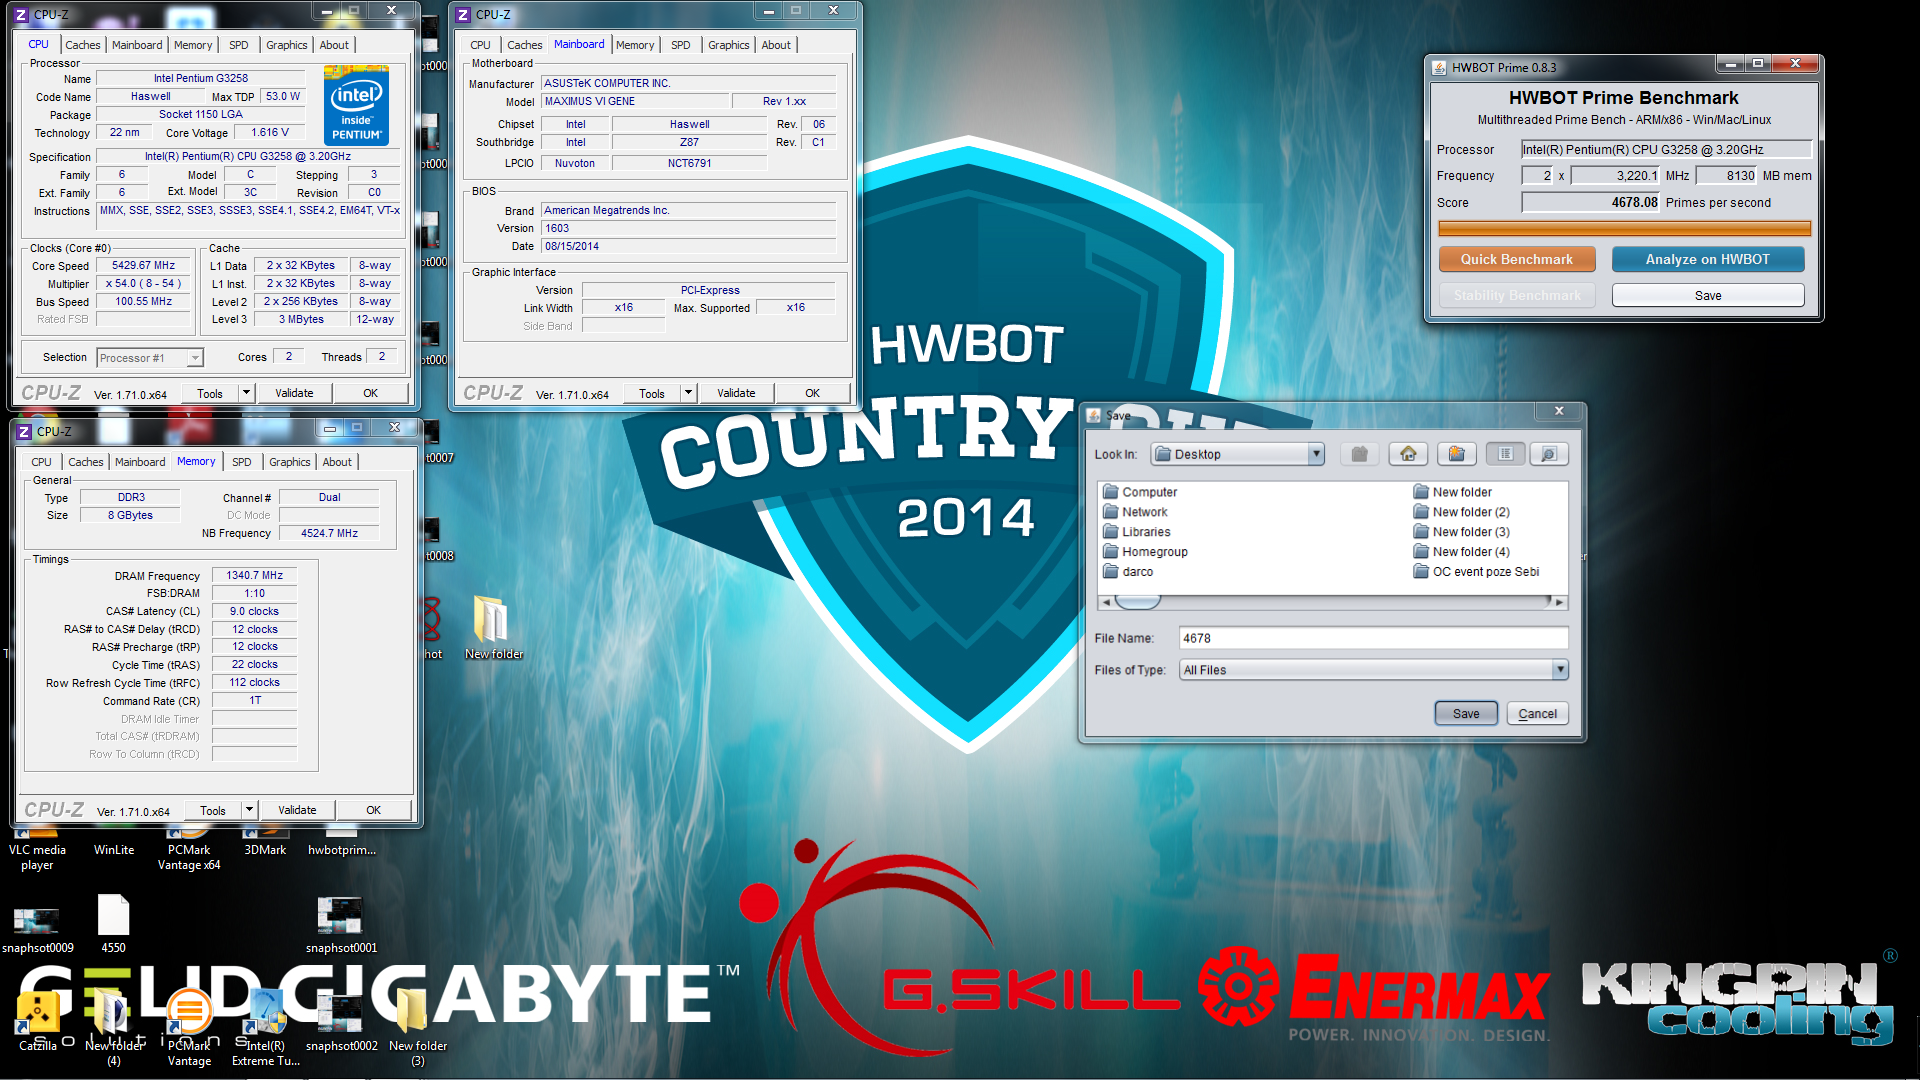Select 'New folder (2)' in Save dialog list
This screenshot has width=1920, height=1080.
point(1461,512)
